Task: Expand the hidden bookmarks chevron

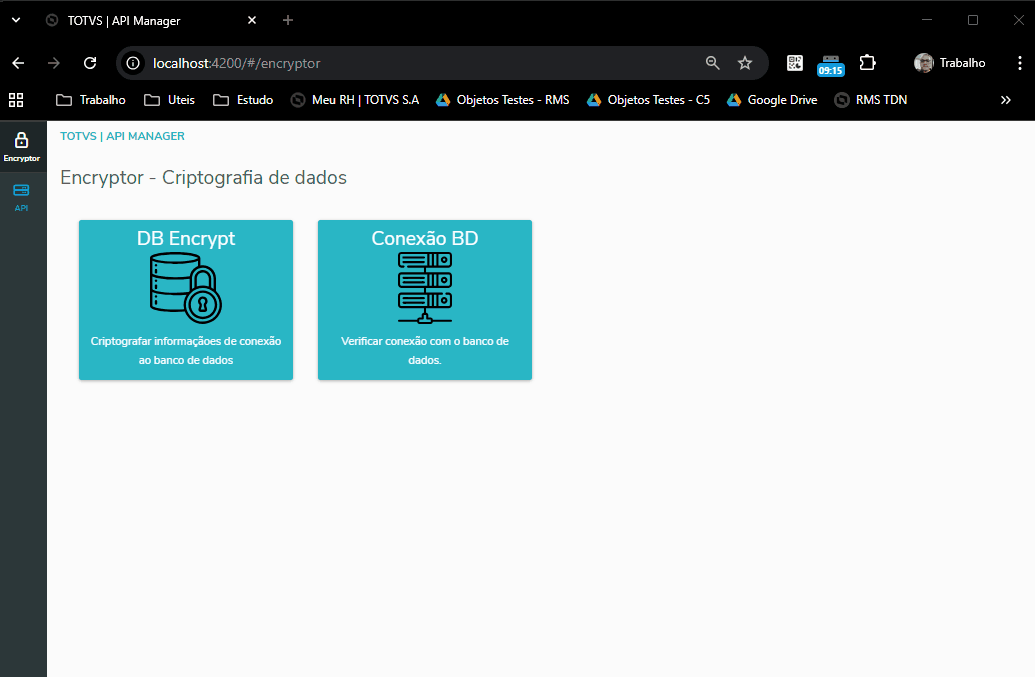Action: [1005, 100]
